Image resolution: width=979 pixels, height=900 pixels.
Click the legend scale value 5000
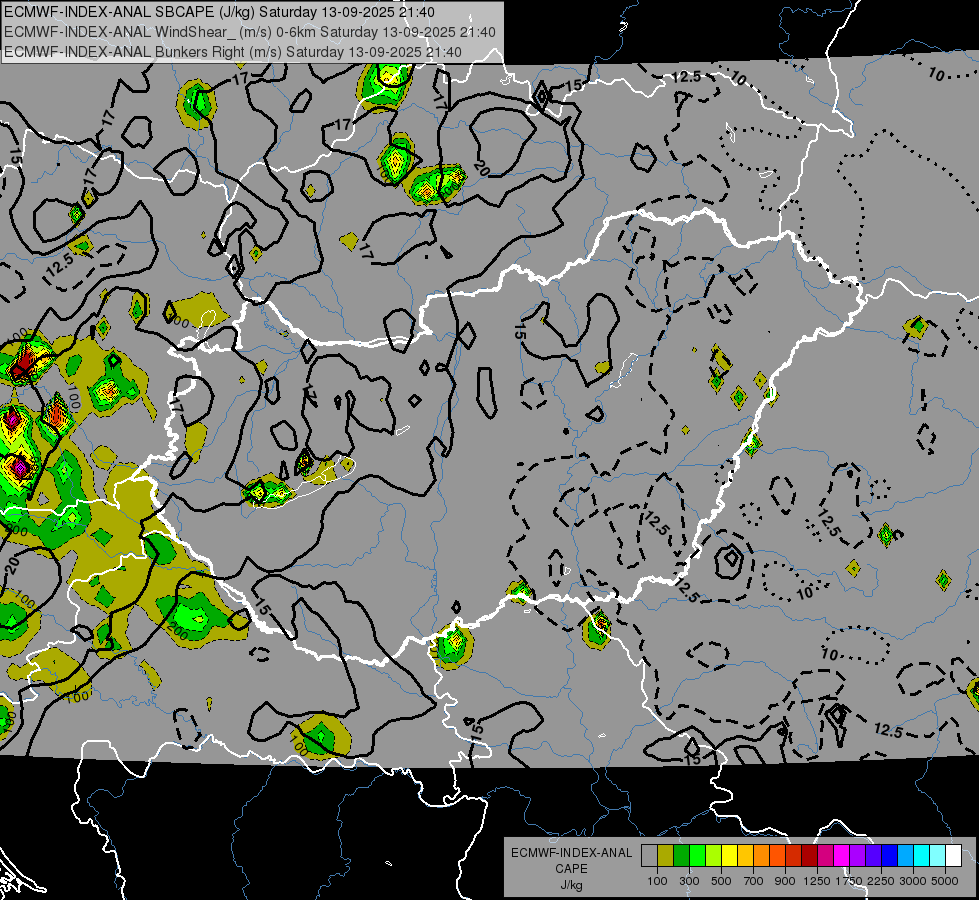click(x=945, y=881)
